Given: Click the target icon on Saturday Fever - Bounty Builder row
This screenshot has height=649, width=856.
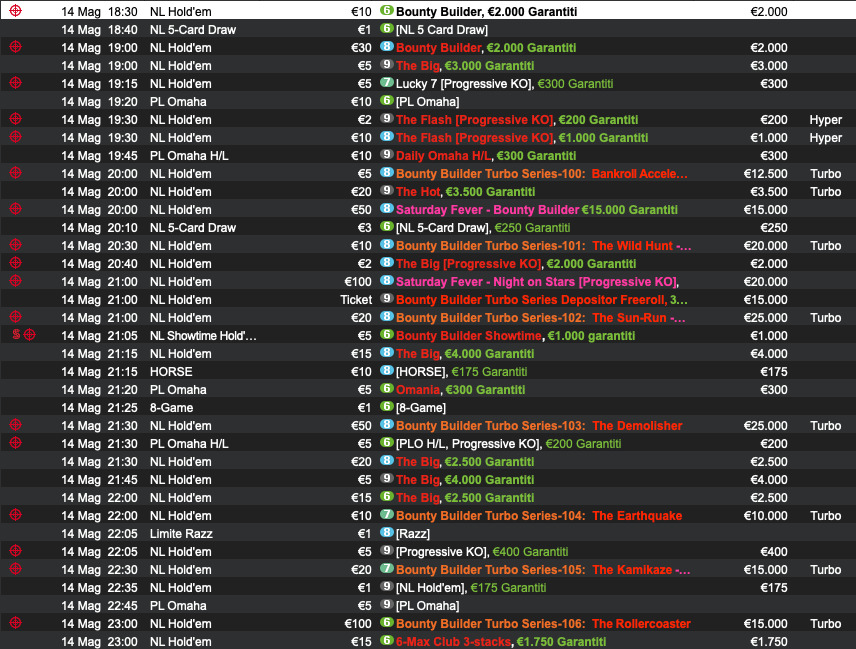Looking at the screenshot, I should [15, 209].
